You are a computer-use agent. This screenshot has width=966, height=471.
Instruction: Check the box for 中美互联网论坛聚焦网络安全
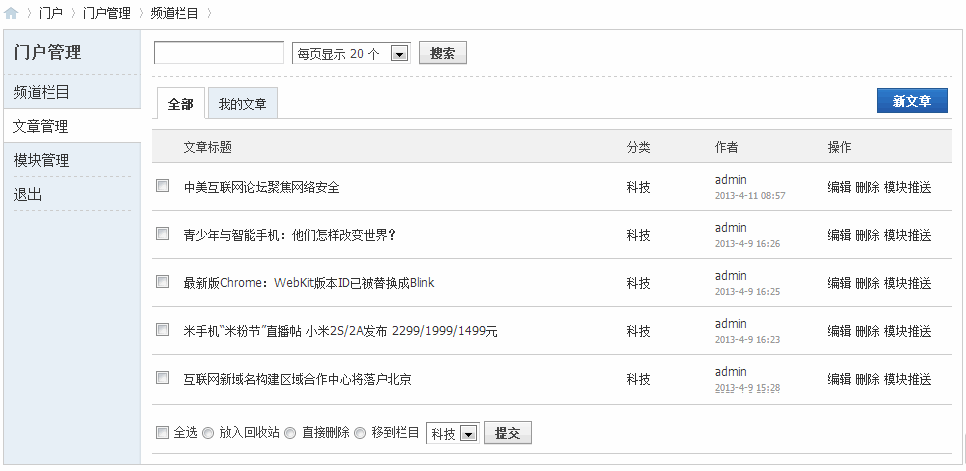click(163, 186)
